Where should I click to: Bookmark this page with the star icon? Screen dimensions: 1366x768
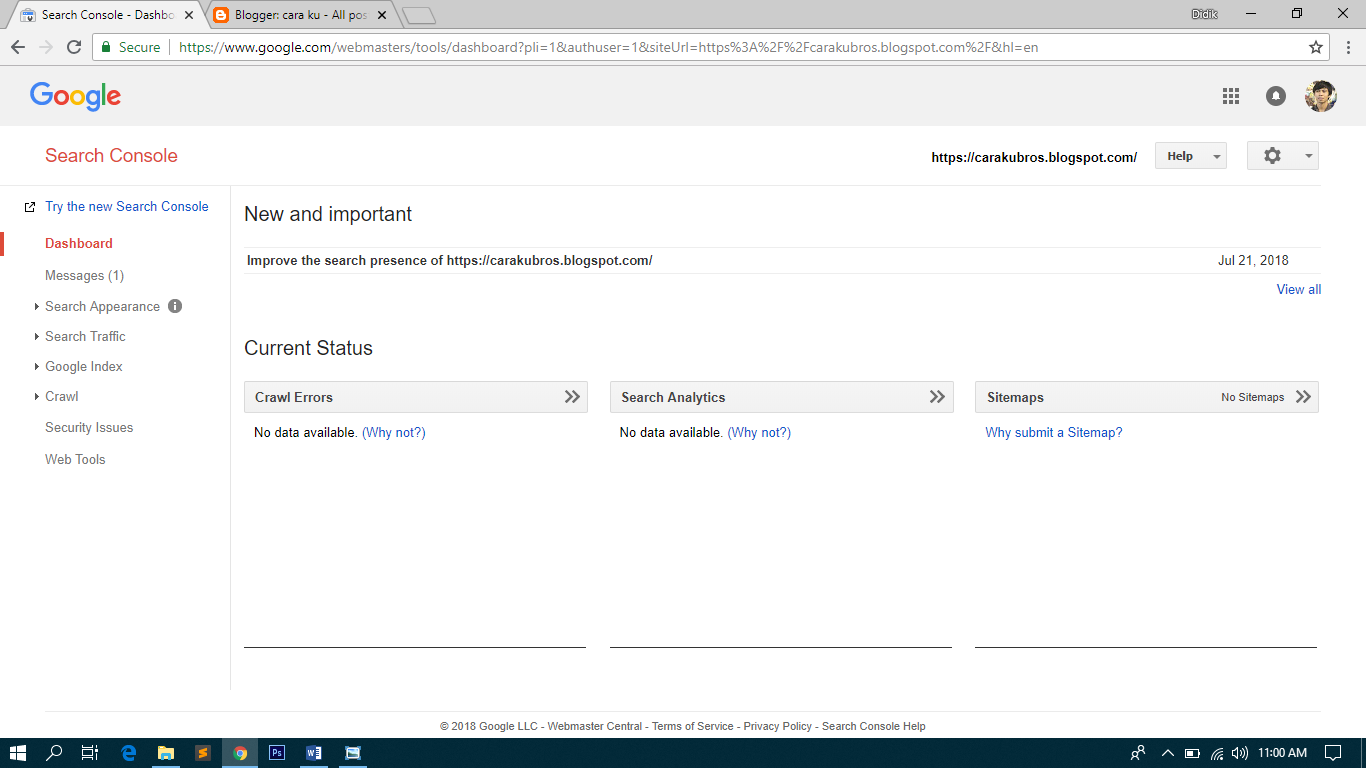pos(1316,47)
